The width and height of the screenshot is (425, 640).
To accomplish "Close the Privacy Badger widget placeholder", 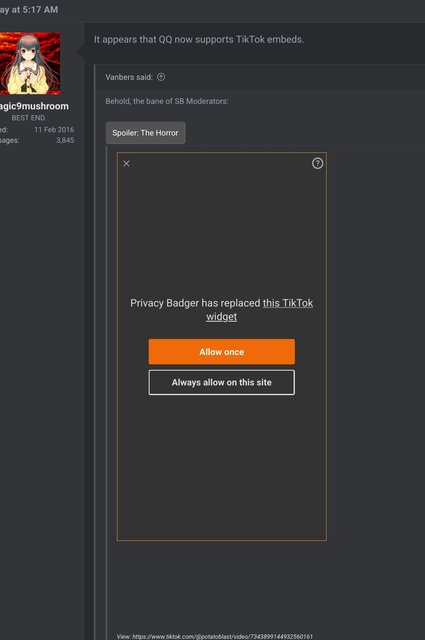I will point(127,163).
